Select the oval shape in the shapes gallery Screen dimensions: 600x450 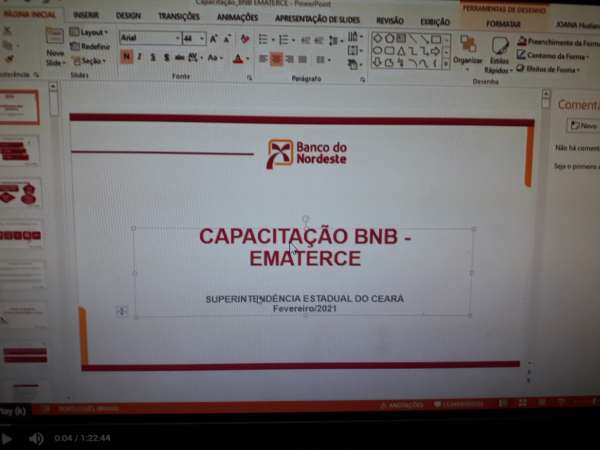coord(377,51)
